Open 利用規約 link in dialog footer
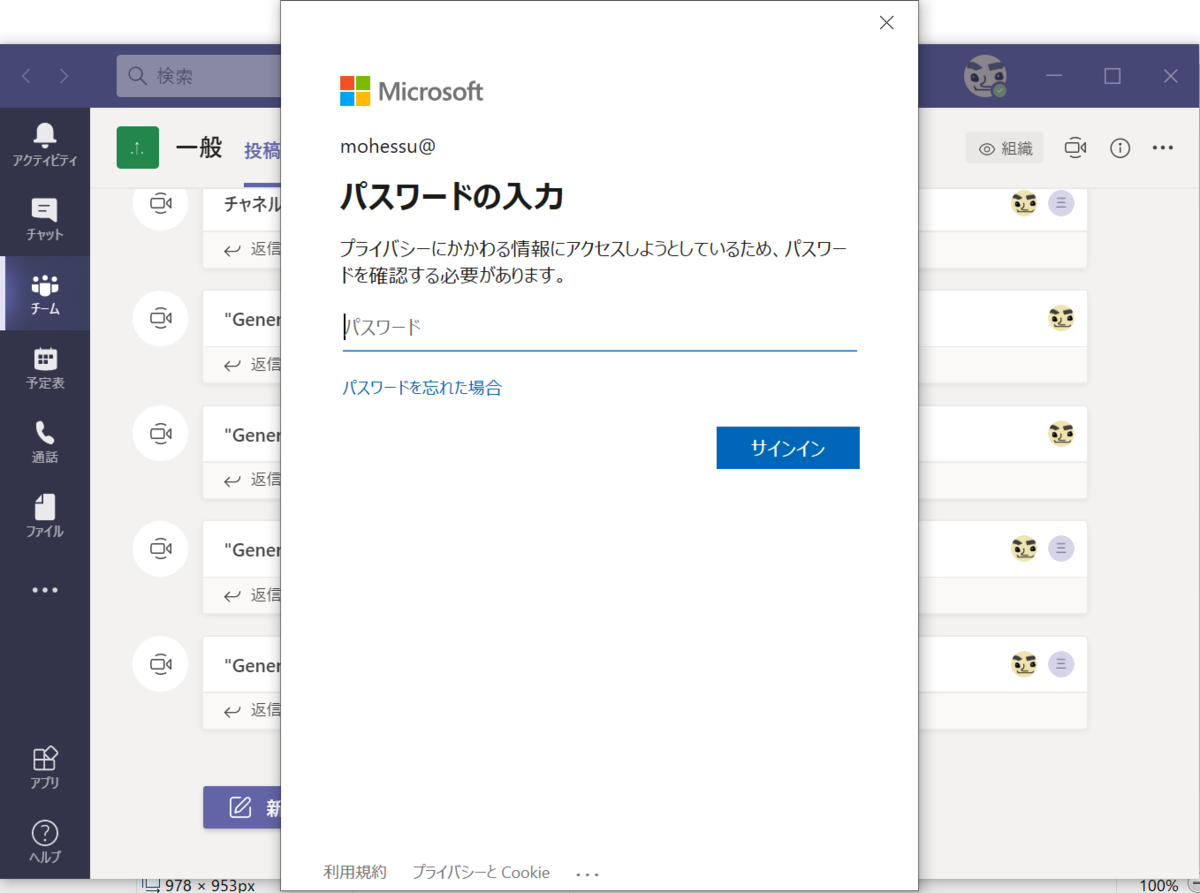This screenshot has width=1200, height=893. 355,872
